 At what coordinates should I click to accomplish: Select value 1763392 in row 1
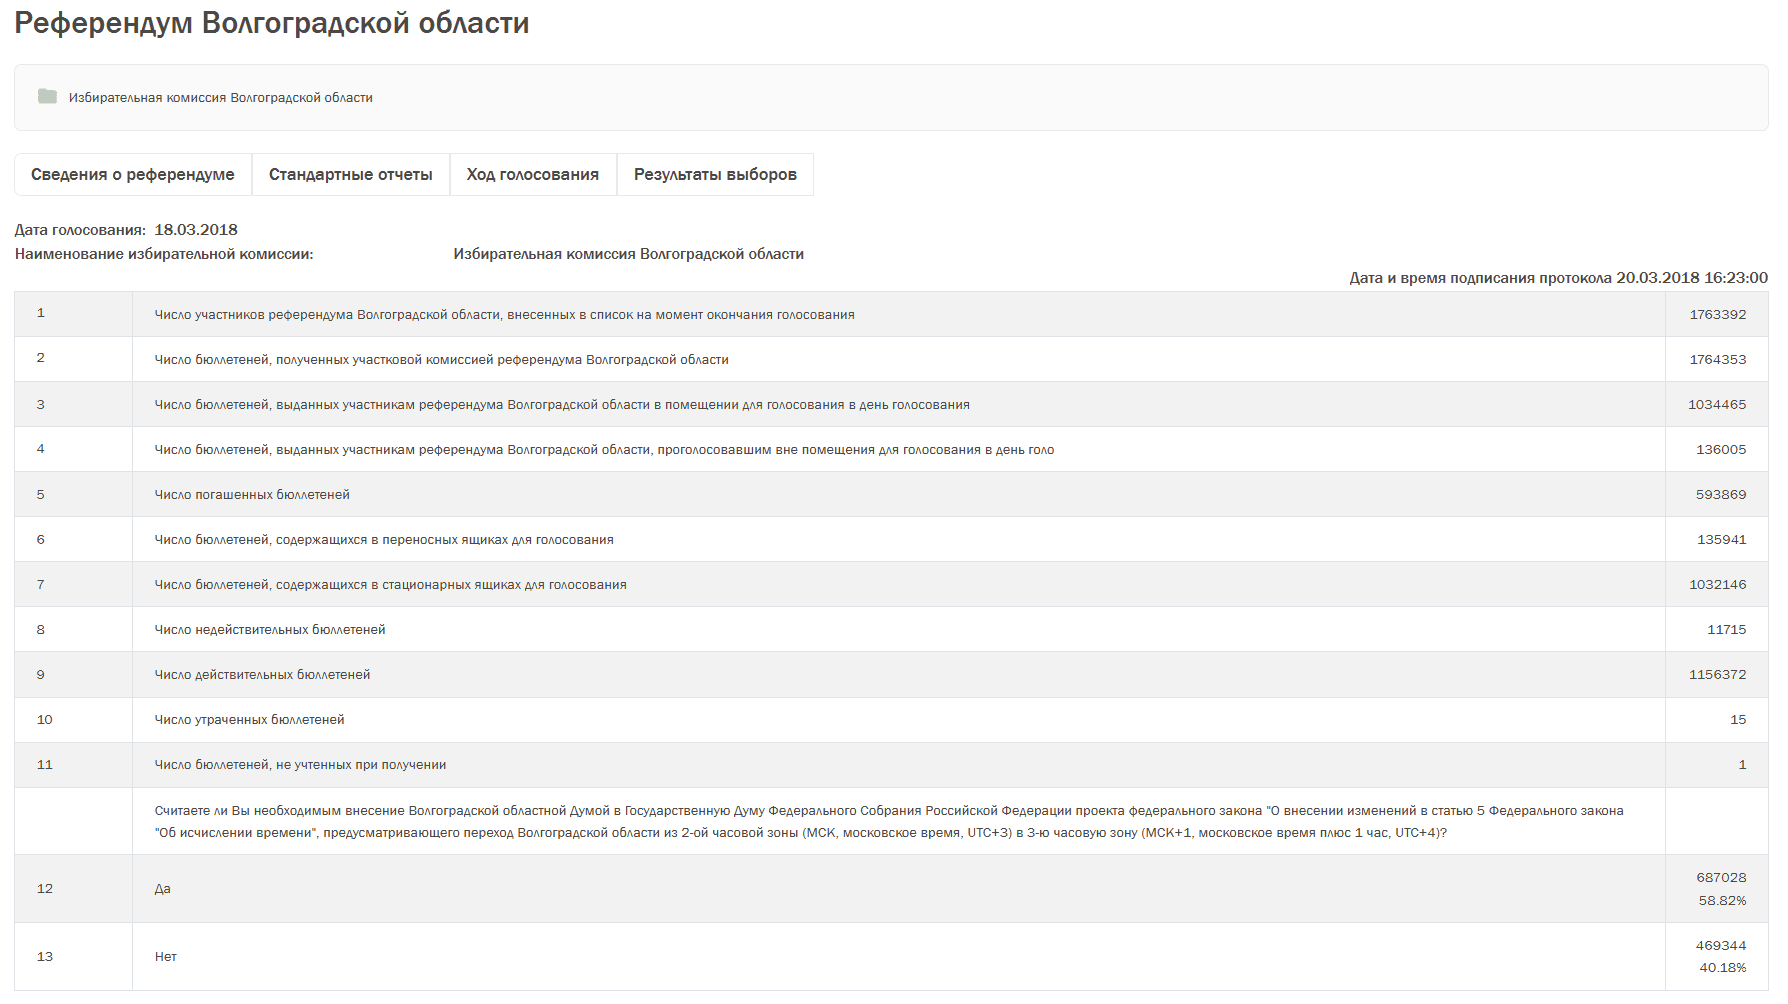1717,315
